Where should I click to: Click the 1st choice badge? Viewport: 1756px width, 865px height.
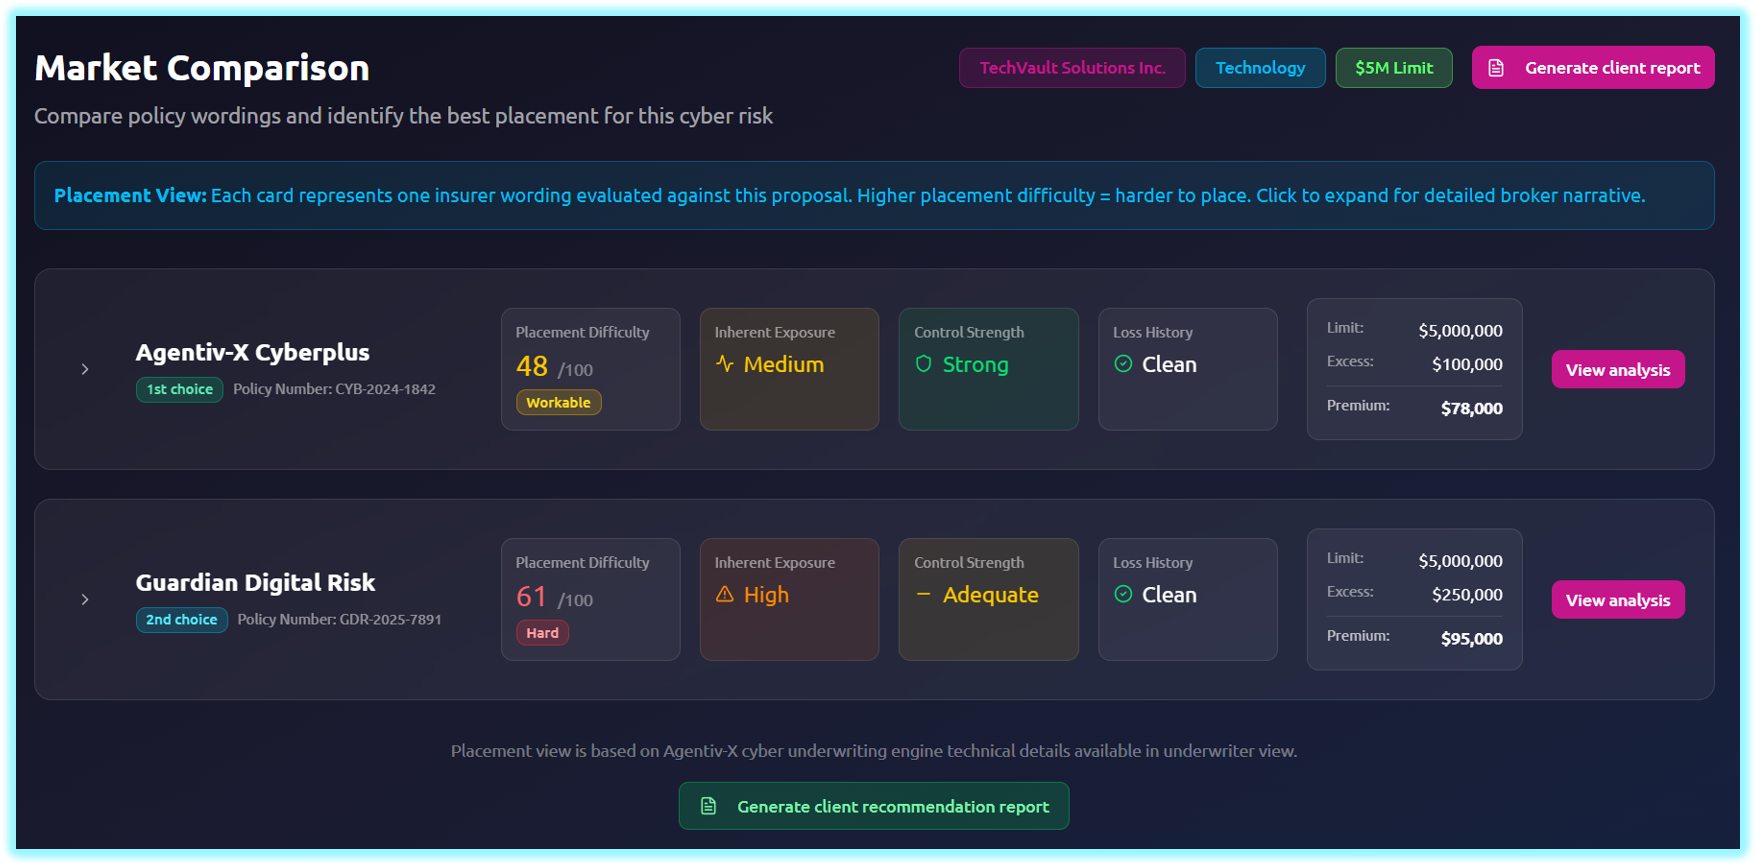(x=180, y=389)
